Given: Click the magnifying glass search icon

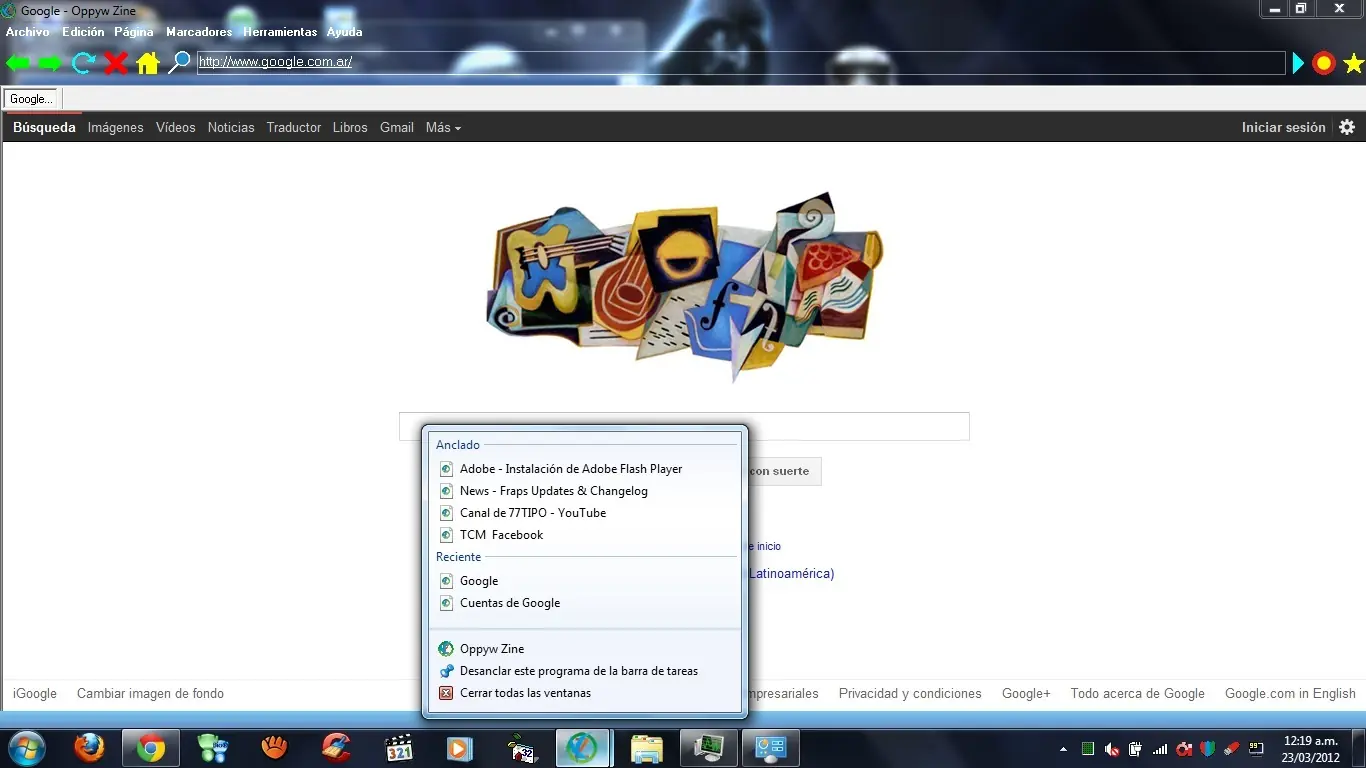Looking at the screenshot, I should click(179, 63).
